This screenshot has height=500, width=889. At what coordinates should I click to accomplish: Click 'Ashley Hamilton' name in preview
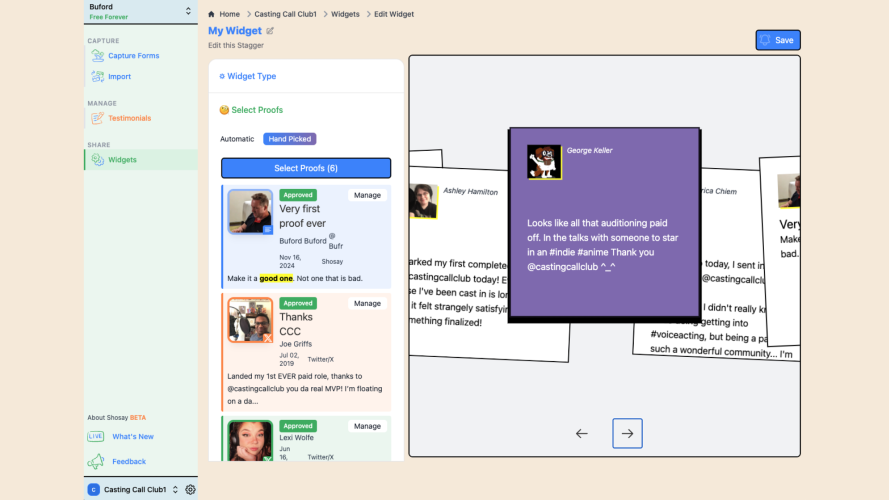click(x=471, y=192)
